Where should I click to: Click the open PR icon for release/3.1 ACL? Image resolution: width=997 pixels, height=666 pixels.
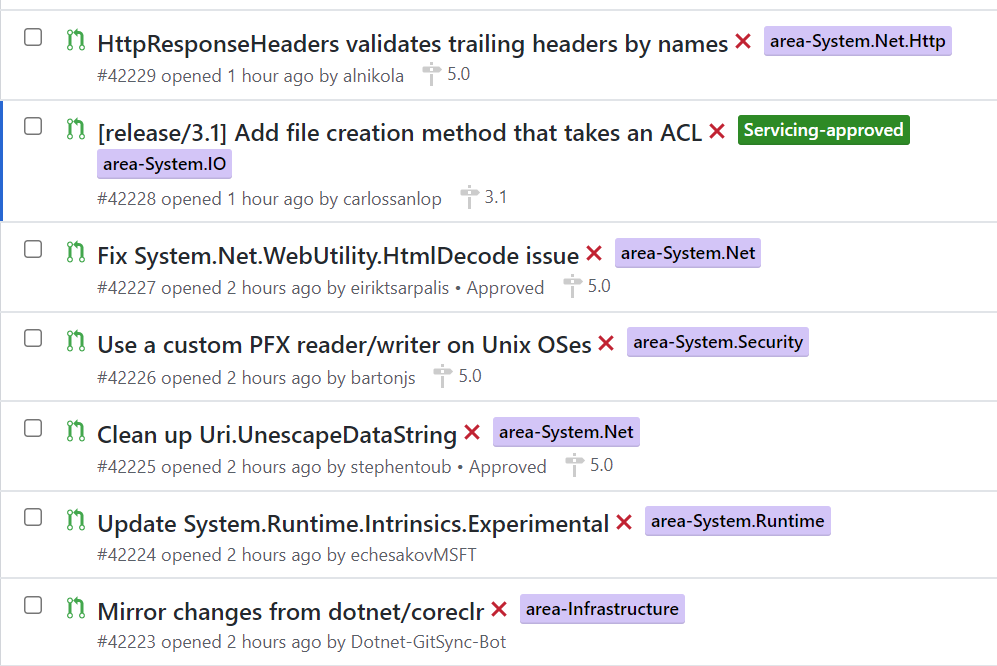(x=76, y=129)
